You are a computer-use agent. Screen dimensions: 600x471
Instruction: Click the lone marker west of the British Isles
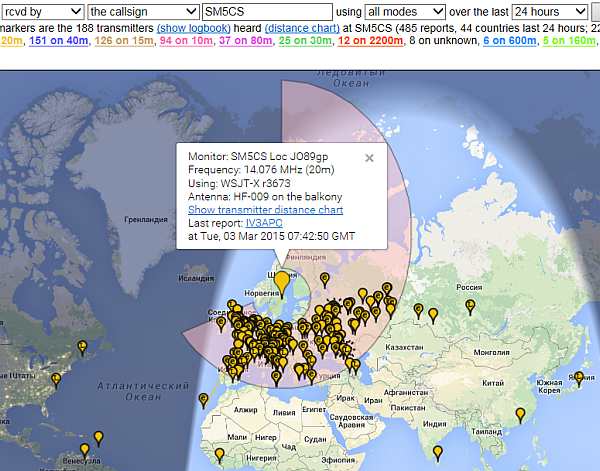[221, 323]
